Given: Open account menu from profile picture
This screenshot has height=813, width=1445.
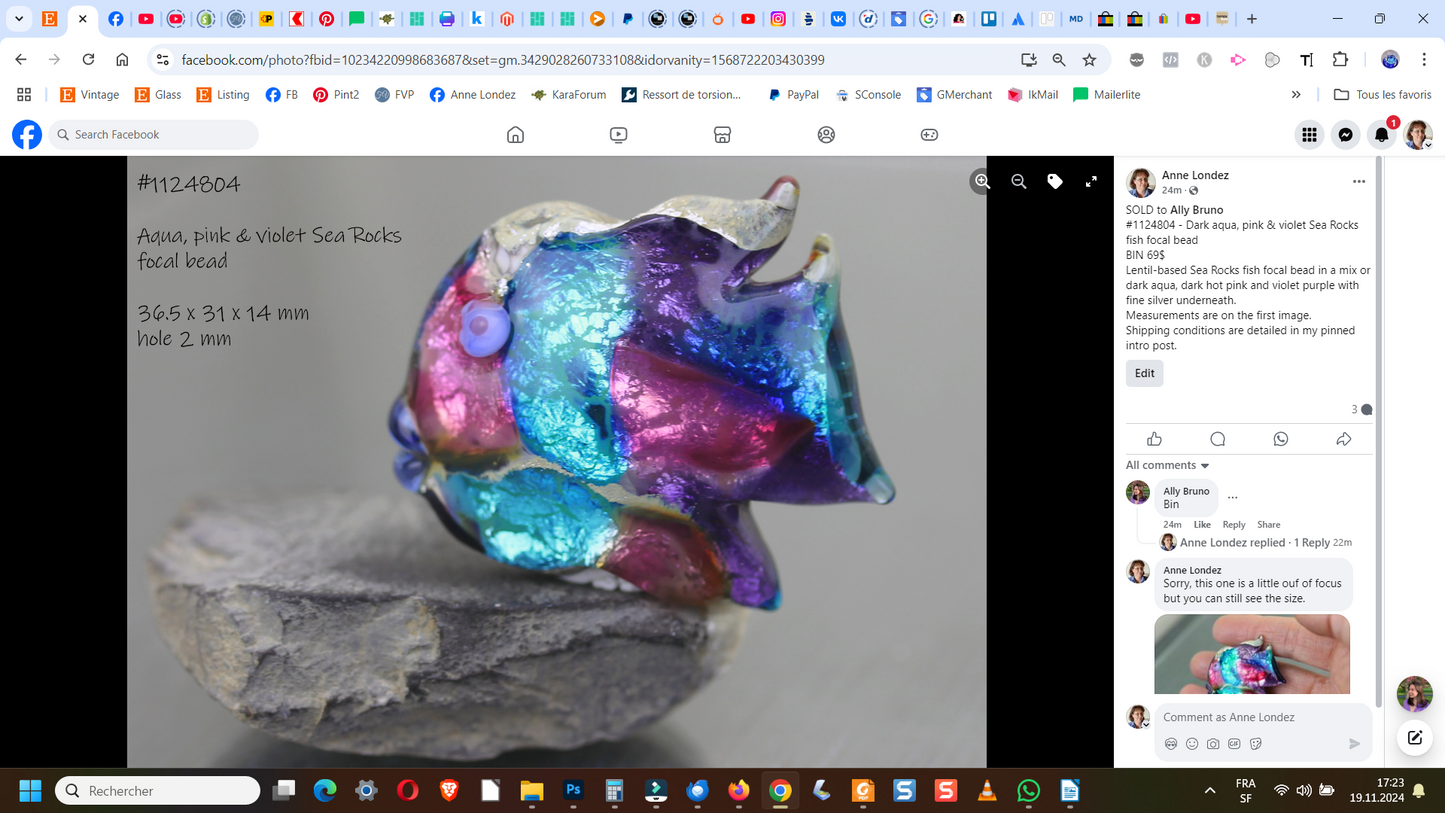Looking at the screenshot, I should click(1418, 134).
